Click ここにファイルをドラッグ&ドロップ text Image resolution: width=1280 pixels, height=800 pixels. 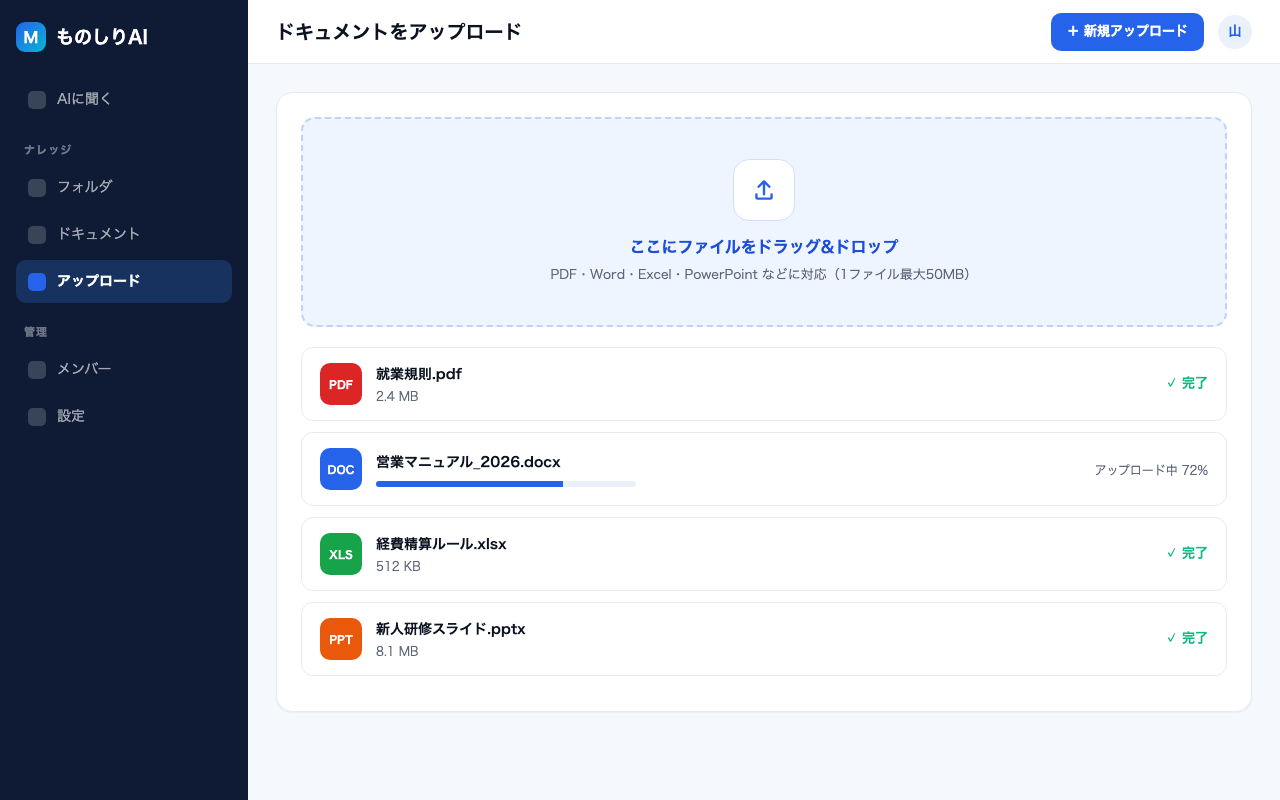pos(764,247)
